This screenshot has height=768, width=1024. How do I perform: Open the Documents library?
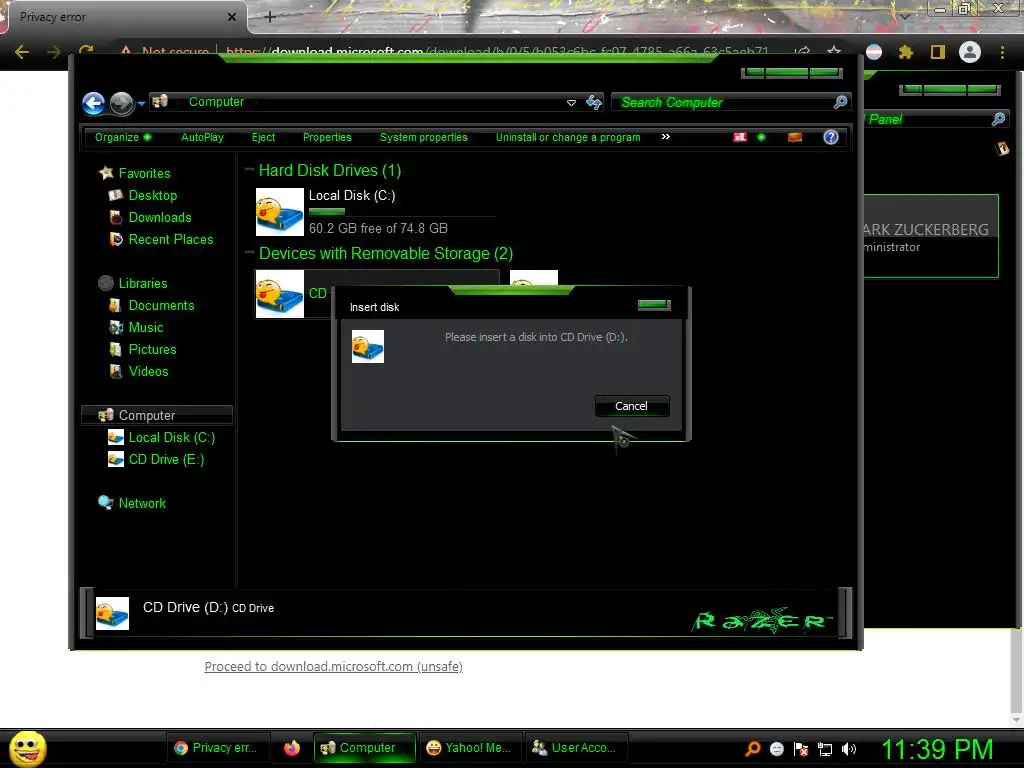[x=161, y=306]
